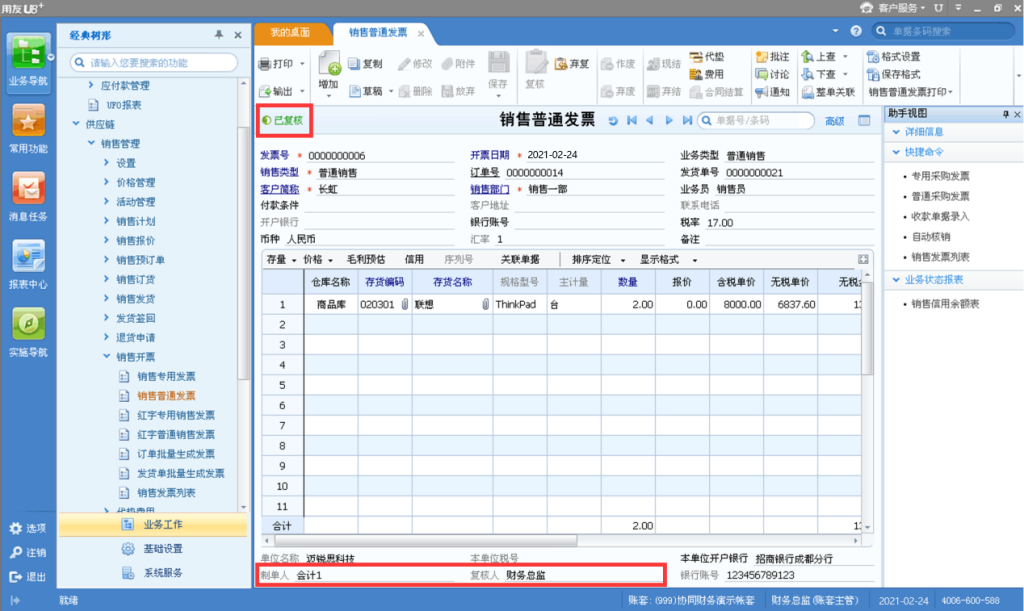
Task: Pin the 经典树形 panel
Action: tap(219, 35)
